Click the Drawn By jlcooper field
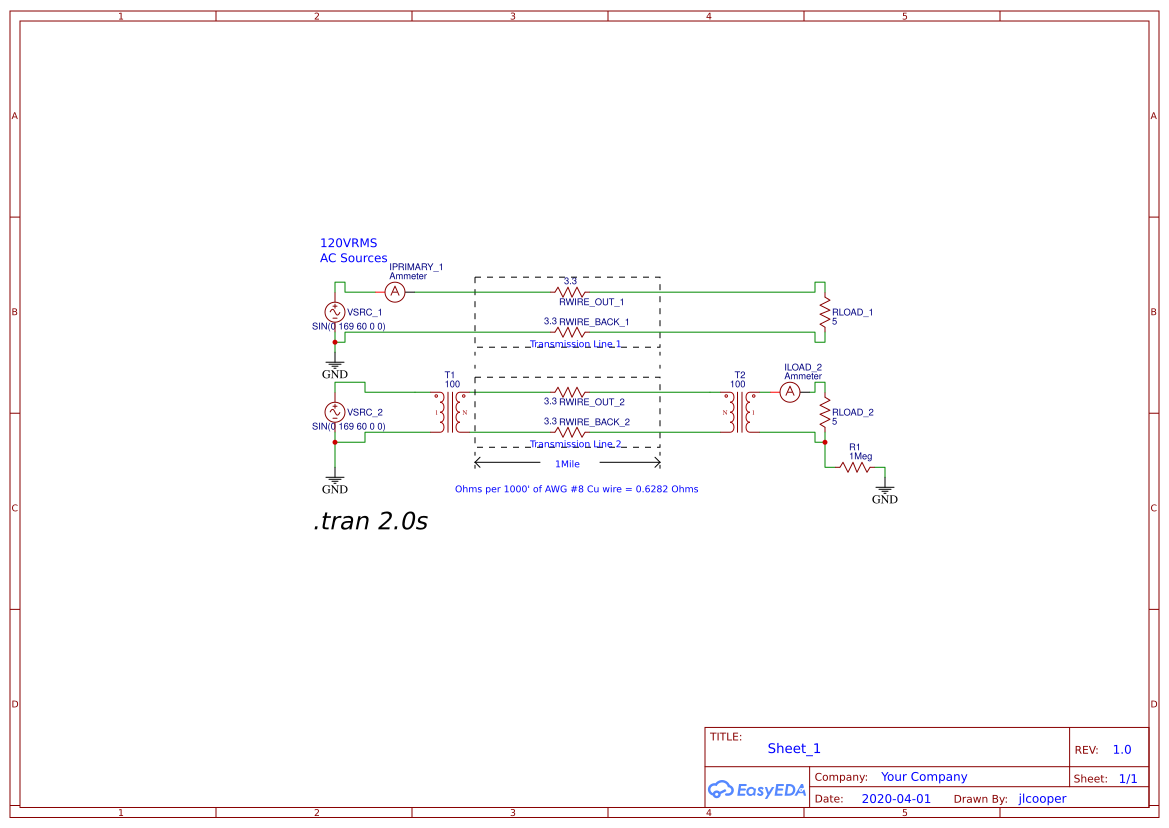The height and width of the screenshot is (828, 1169). click(1042, 798)
